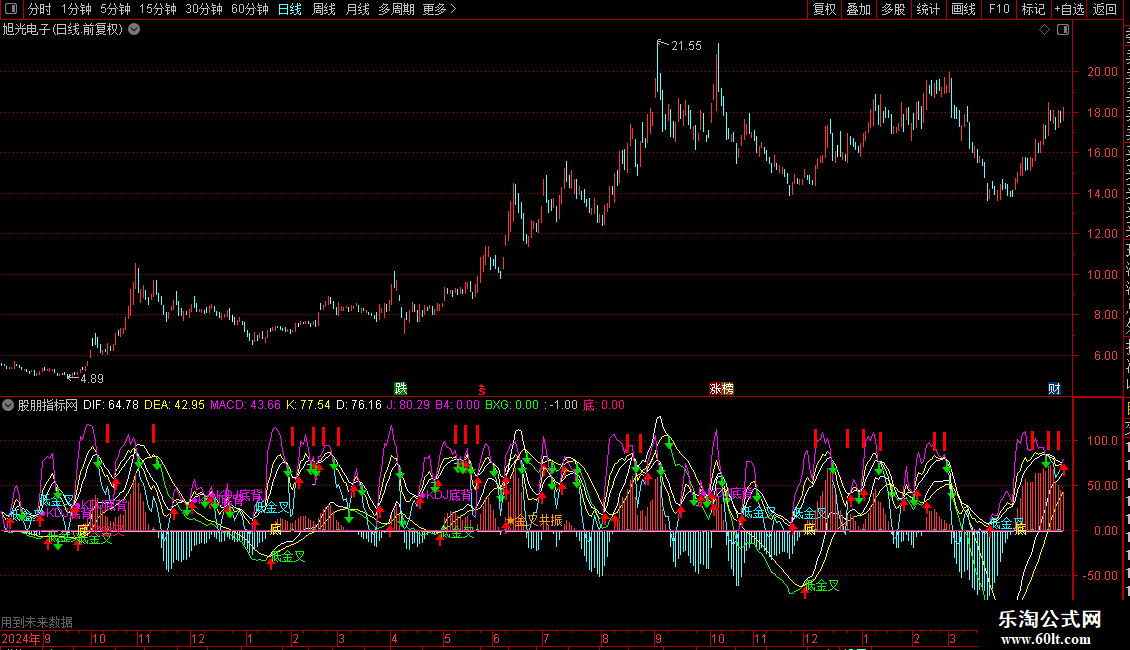This screenshot has height=650, width=1130.
Task: Click the green 跌 marker on the chart
Action: tap(401, 388)
